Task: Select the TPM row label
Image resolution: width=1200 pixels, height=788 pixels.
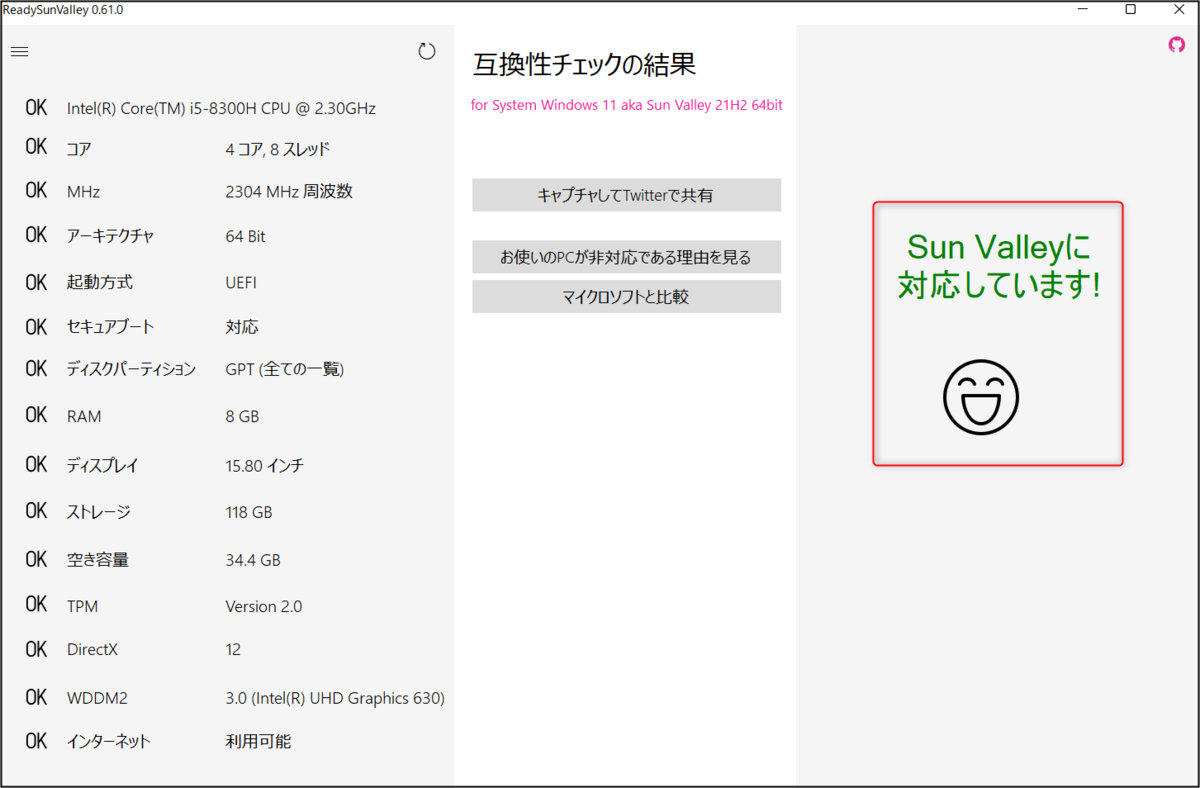Action: coord(82,606)
